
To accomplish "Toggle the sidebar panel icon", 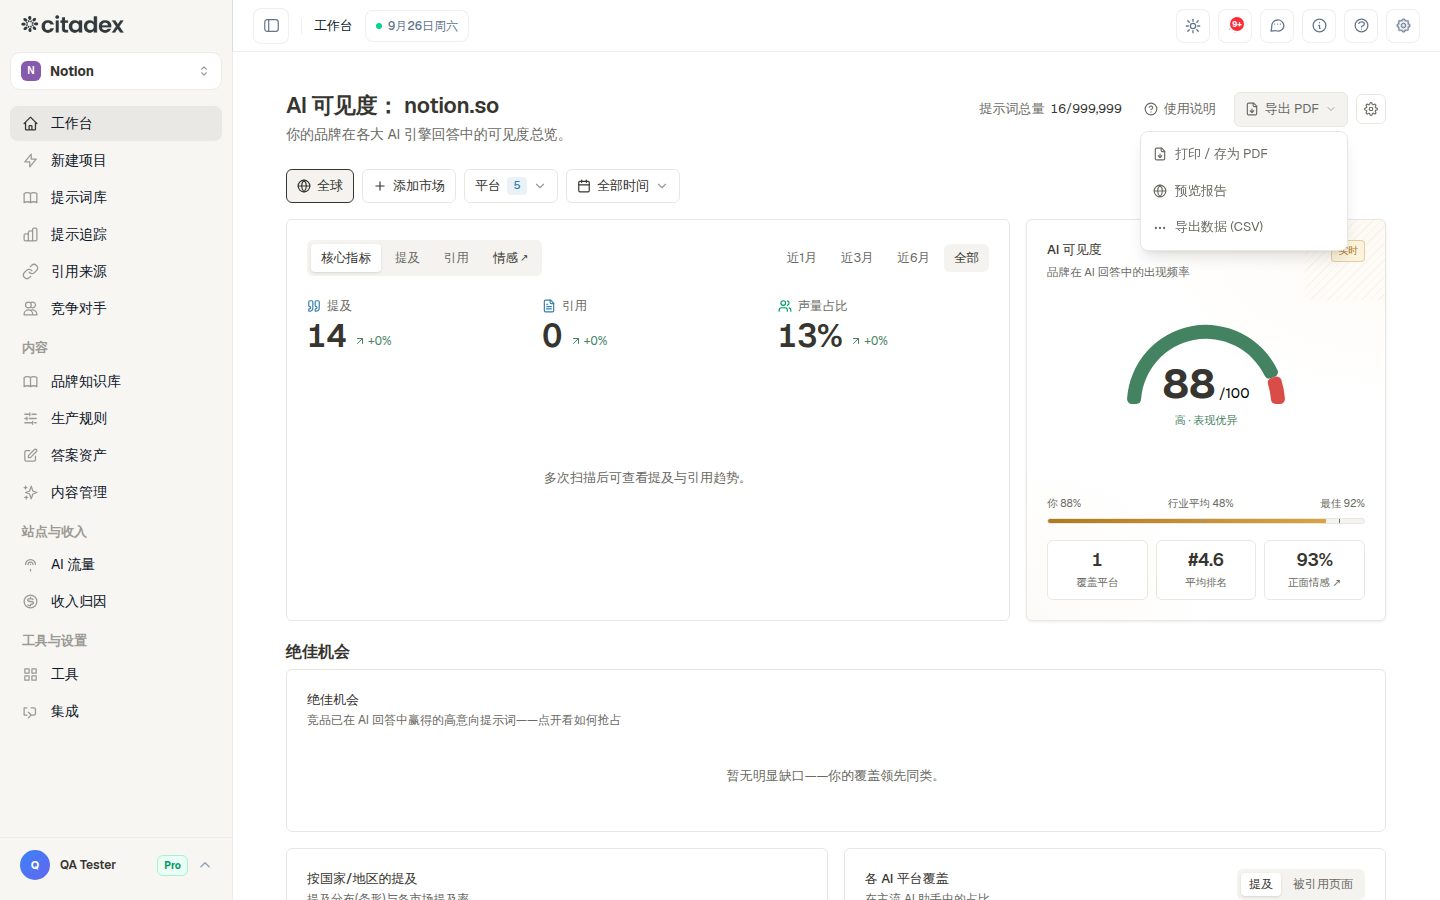I will tap(271, 26).
